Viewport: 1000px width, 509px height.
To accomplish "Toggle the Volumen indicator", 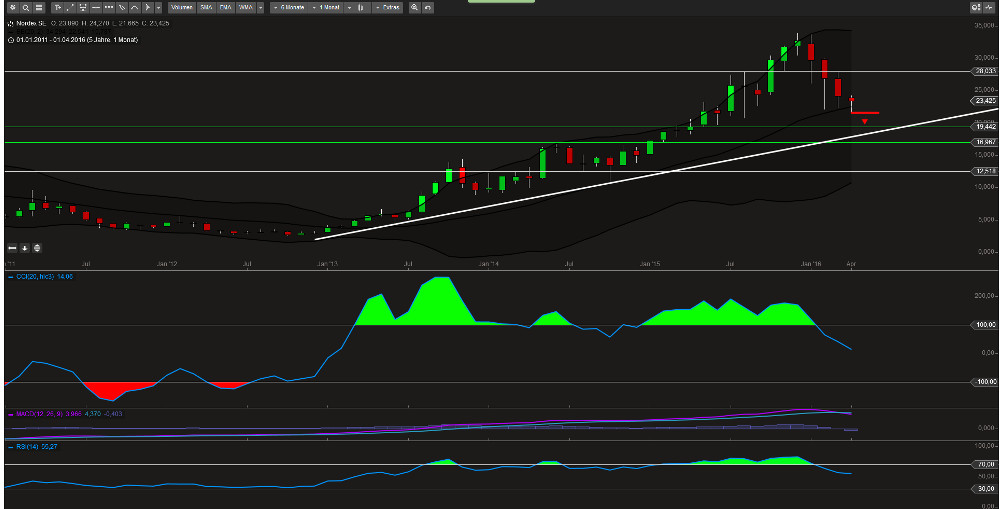I will pyautogui.click(x=182, y=8).
